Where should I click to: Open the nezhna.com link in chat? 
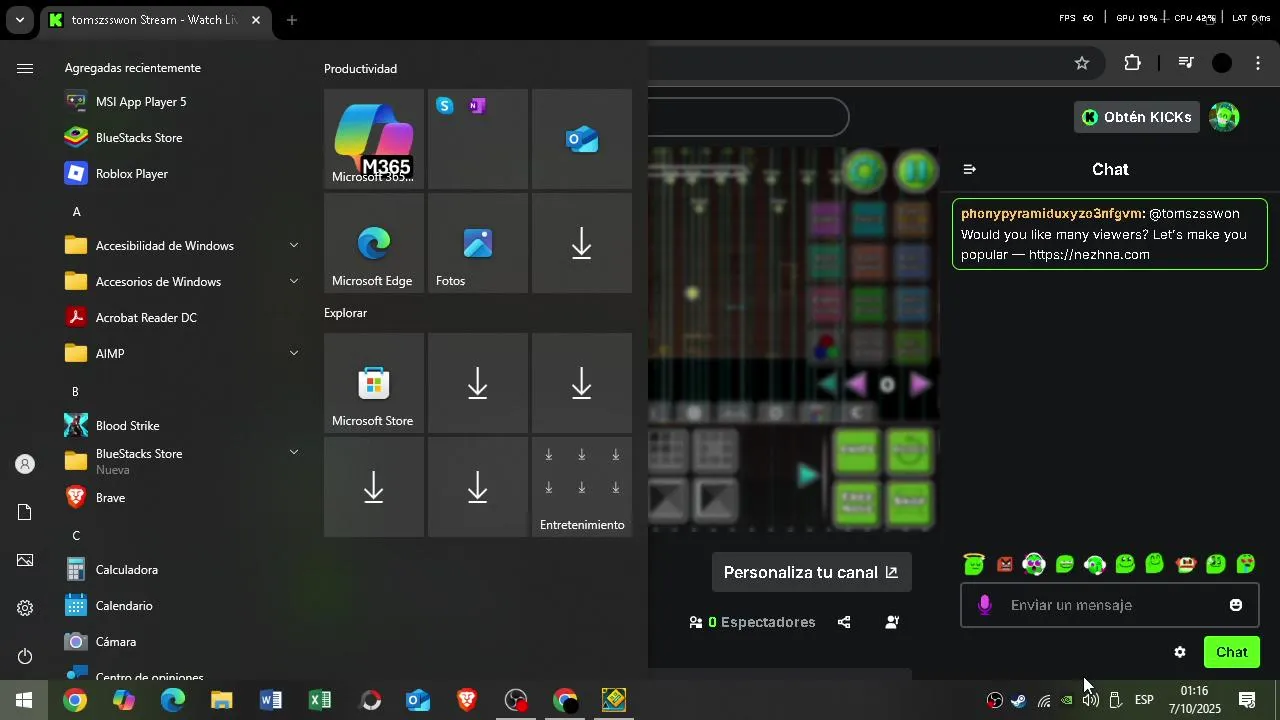[x=1089, y=255]
